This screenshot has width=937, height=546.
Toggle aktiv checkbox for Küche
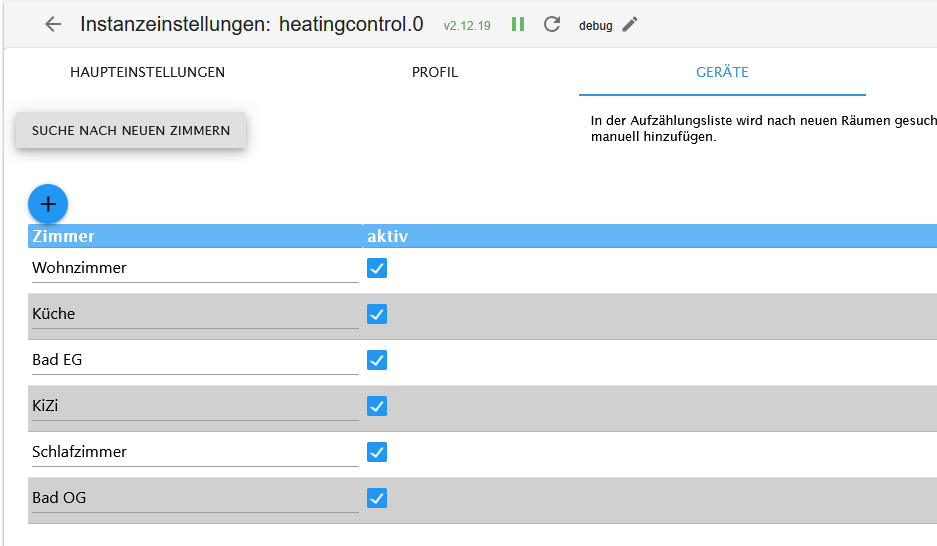[377, 314]
